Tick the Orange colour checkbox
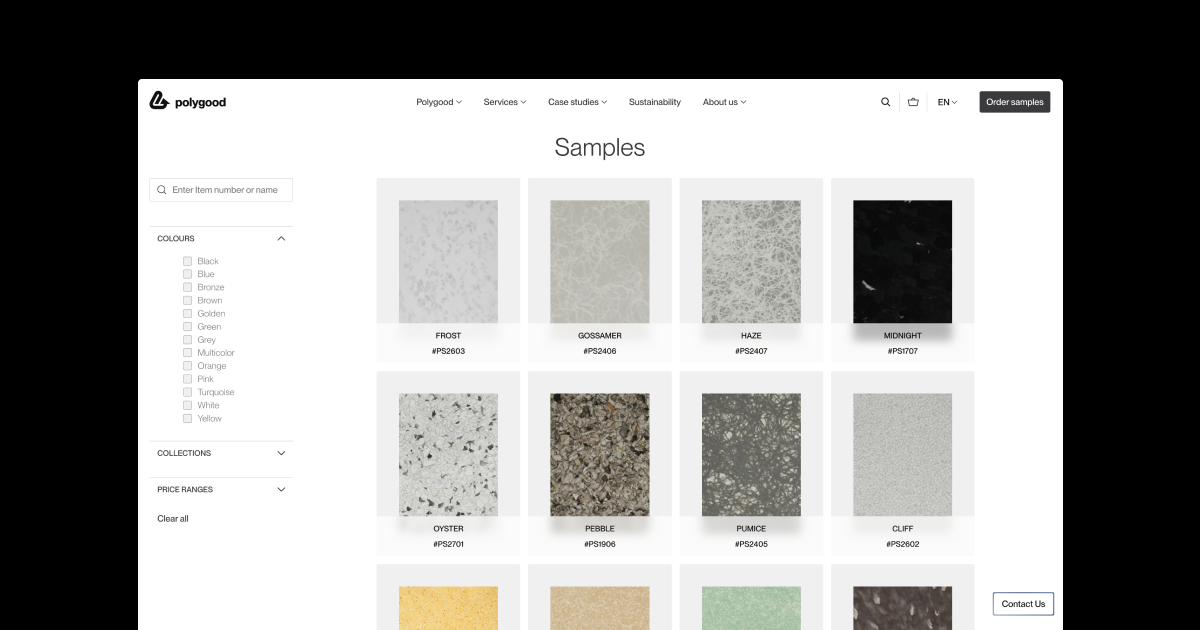1200x630 pixels. (x=187, y=366)
